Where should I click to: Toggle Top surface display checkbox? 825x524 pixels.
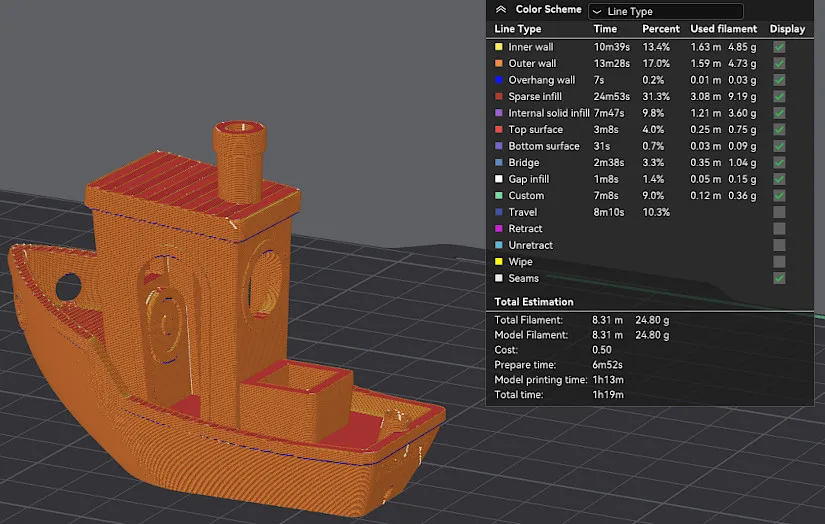[779, 129]
